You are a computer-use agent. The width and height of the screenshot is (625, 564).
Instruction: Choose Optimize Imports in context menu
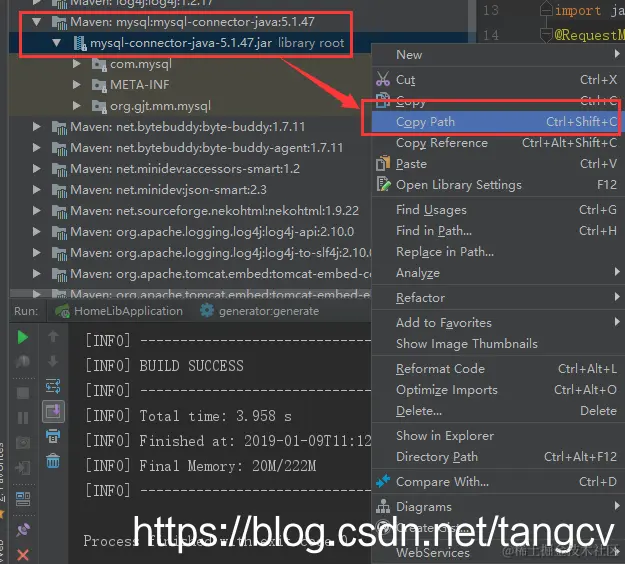pyautogui.click(x=498, y=390)
